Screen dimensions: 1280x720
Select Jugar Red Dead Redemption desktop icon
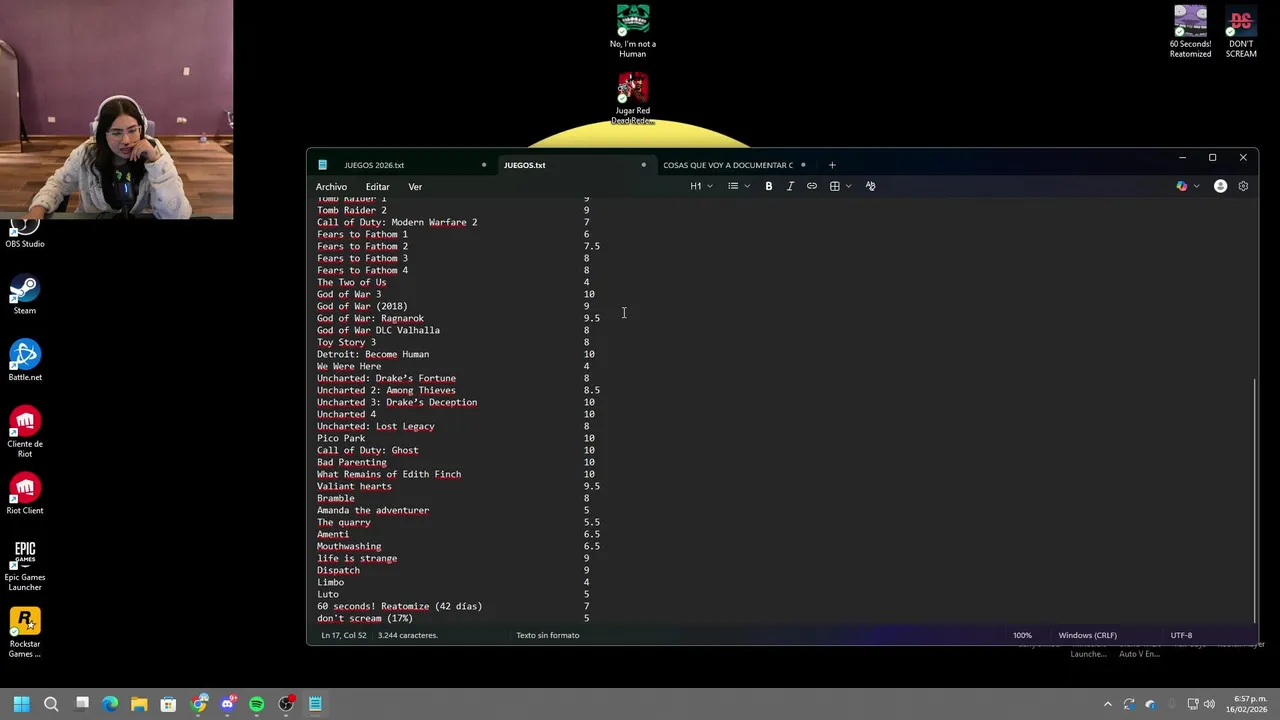(x=633, y=99)
